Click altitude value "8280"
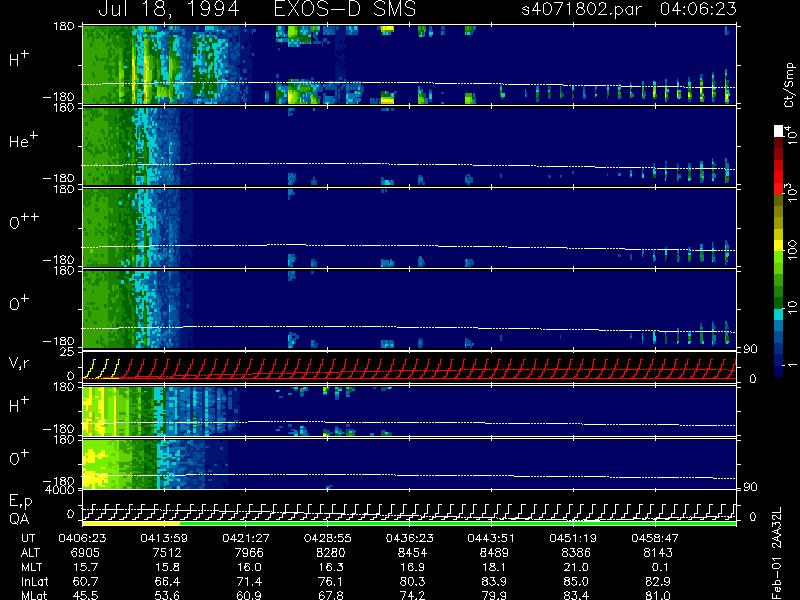800x600 pixels. pos(331,553)
